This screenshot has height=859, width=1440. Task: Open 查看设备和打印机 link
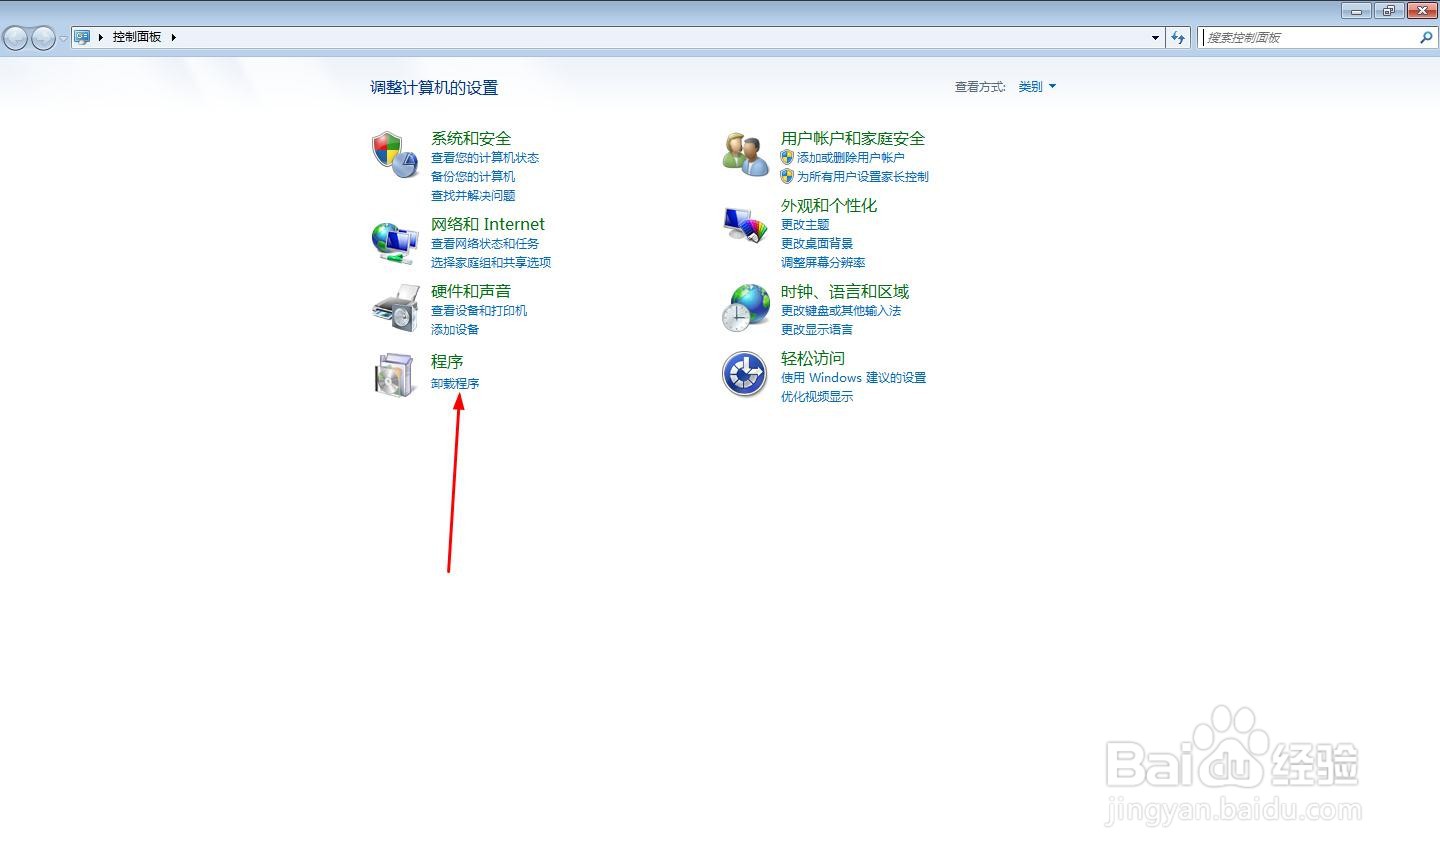[x=479, y=311]
